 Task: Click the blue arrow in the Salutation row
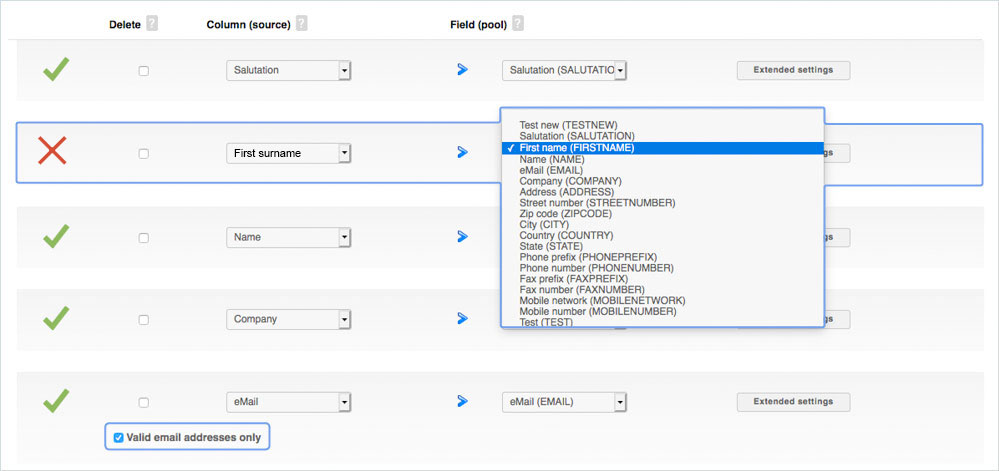pos(462,70)
